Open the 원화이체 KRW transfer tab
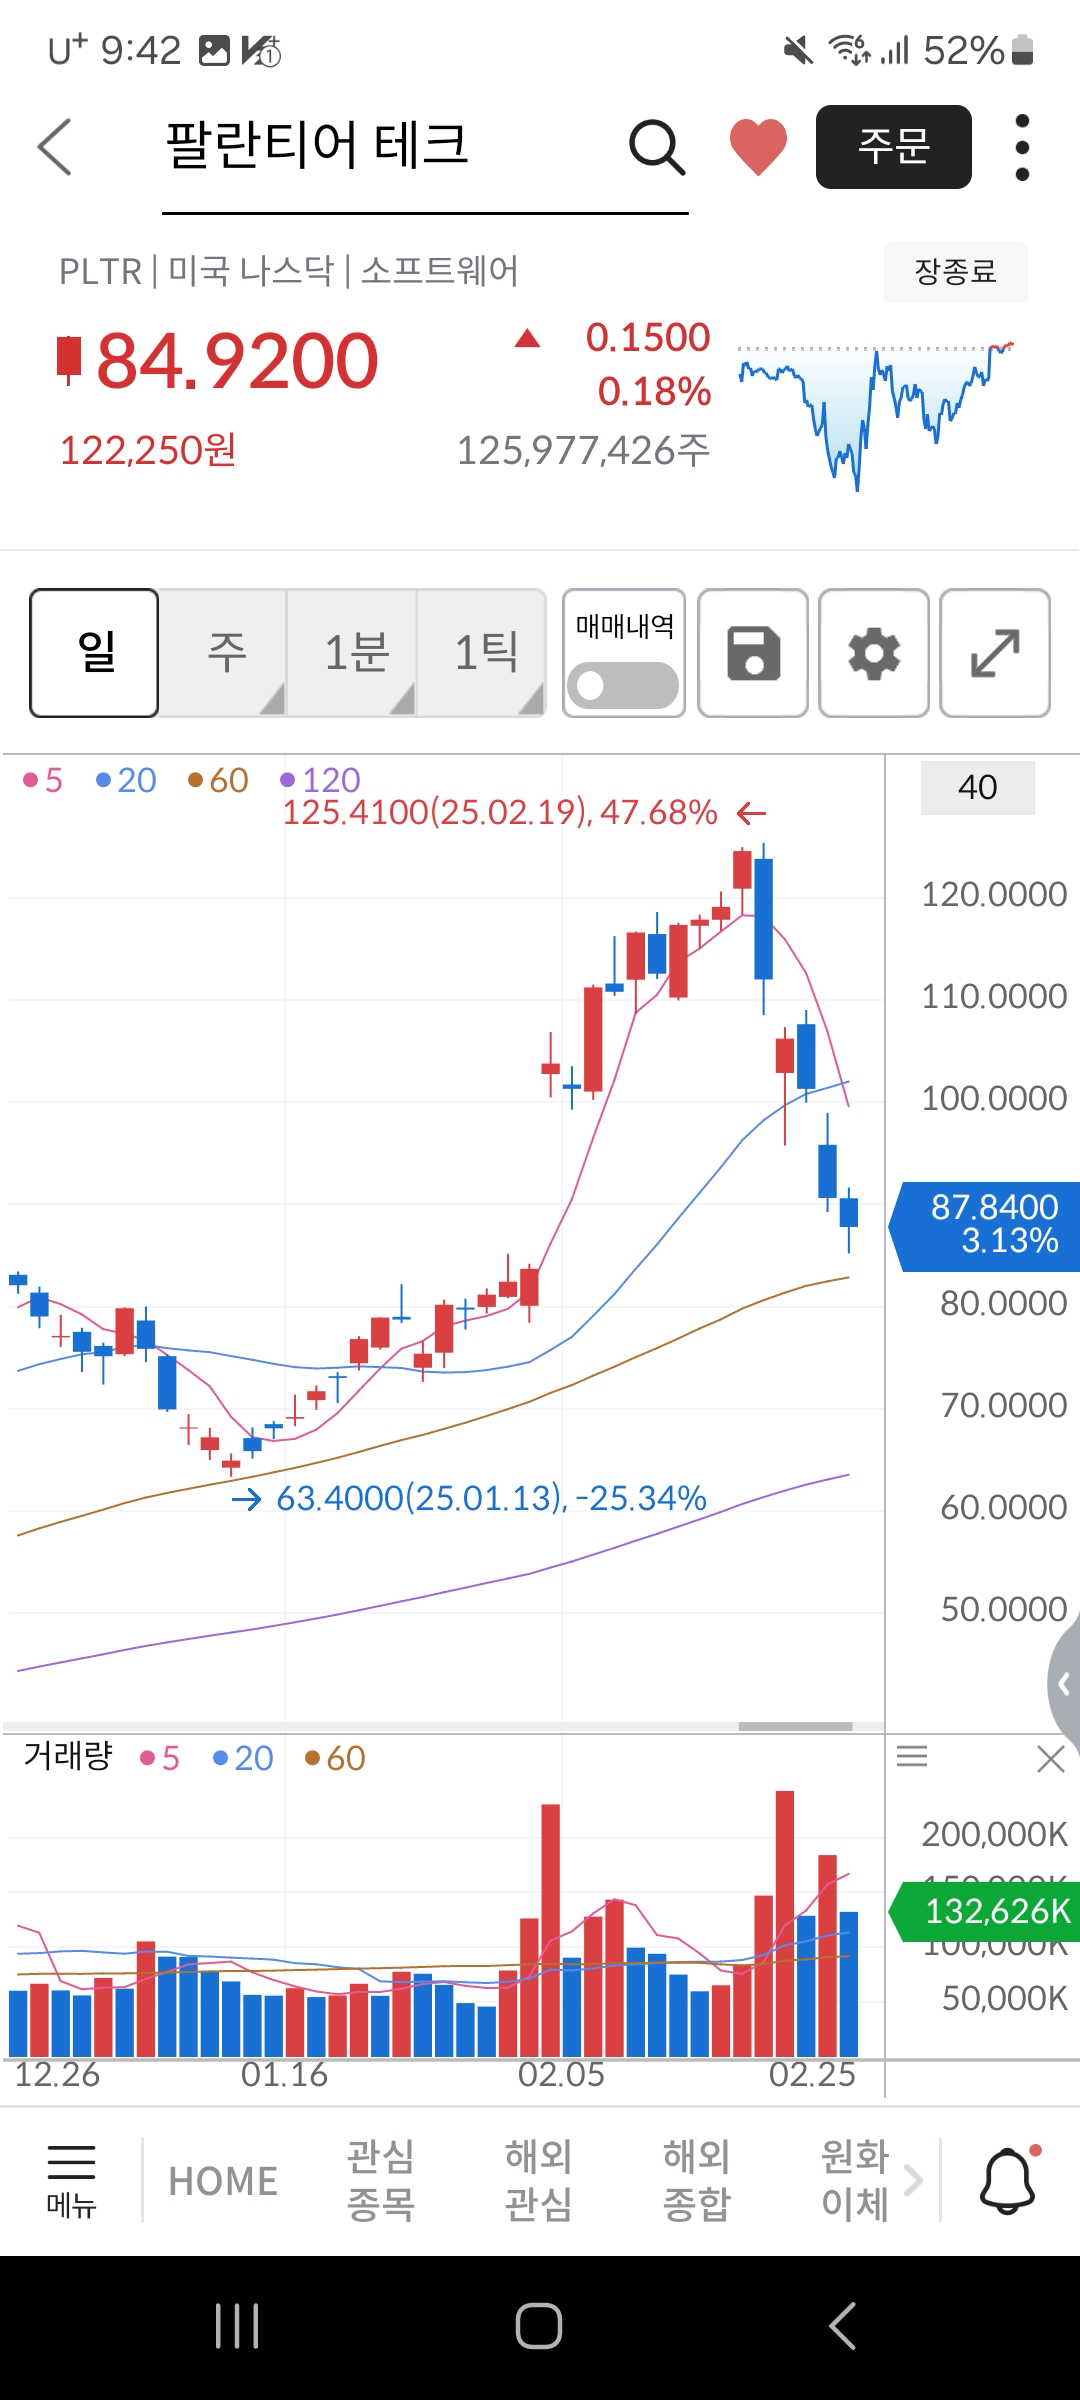Viewport: 1080px width, 2400px height. click(x=854, y=2180)
